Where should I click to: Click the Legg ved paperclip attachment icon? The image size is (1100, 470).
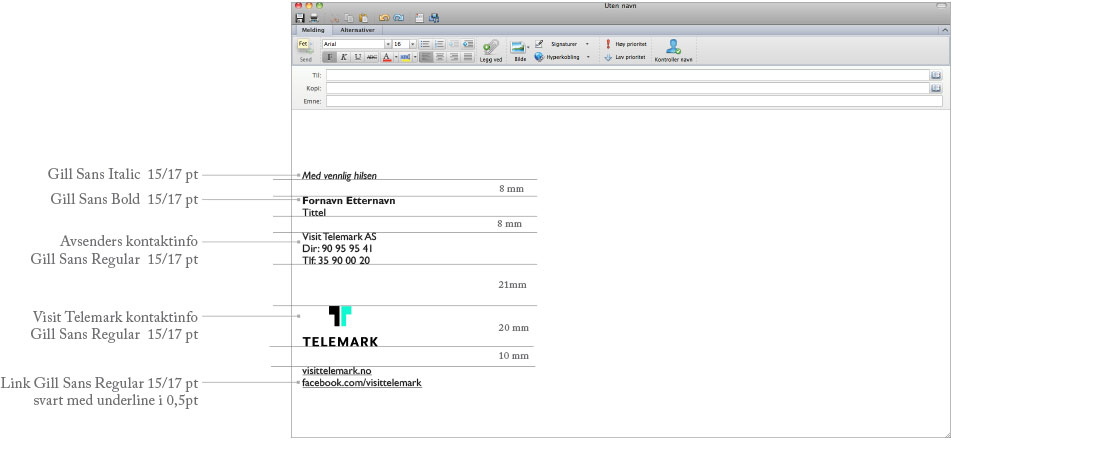click(491, 48)
